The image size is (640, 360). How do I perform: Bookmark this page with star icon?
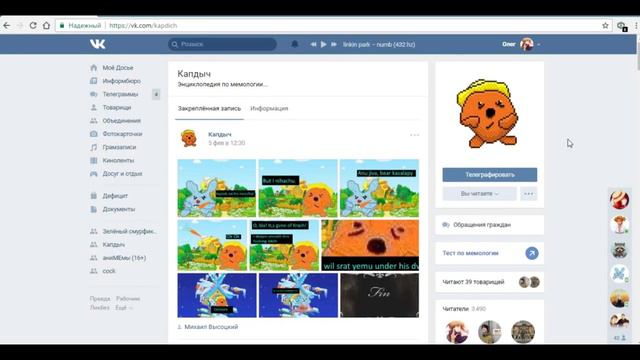[x=605, y=25]
